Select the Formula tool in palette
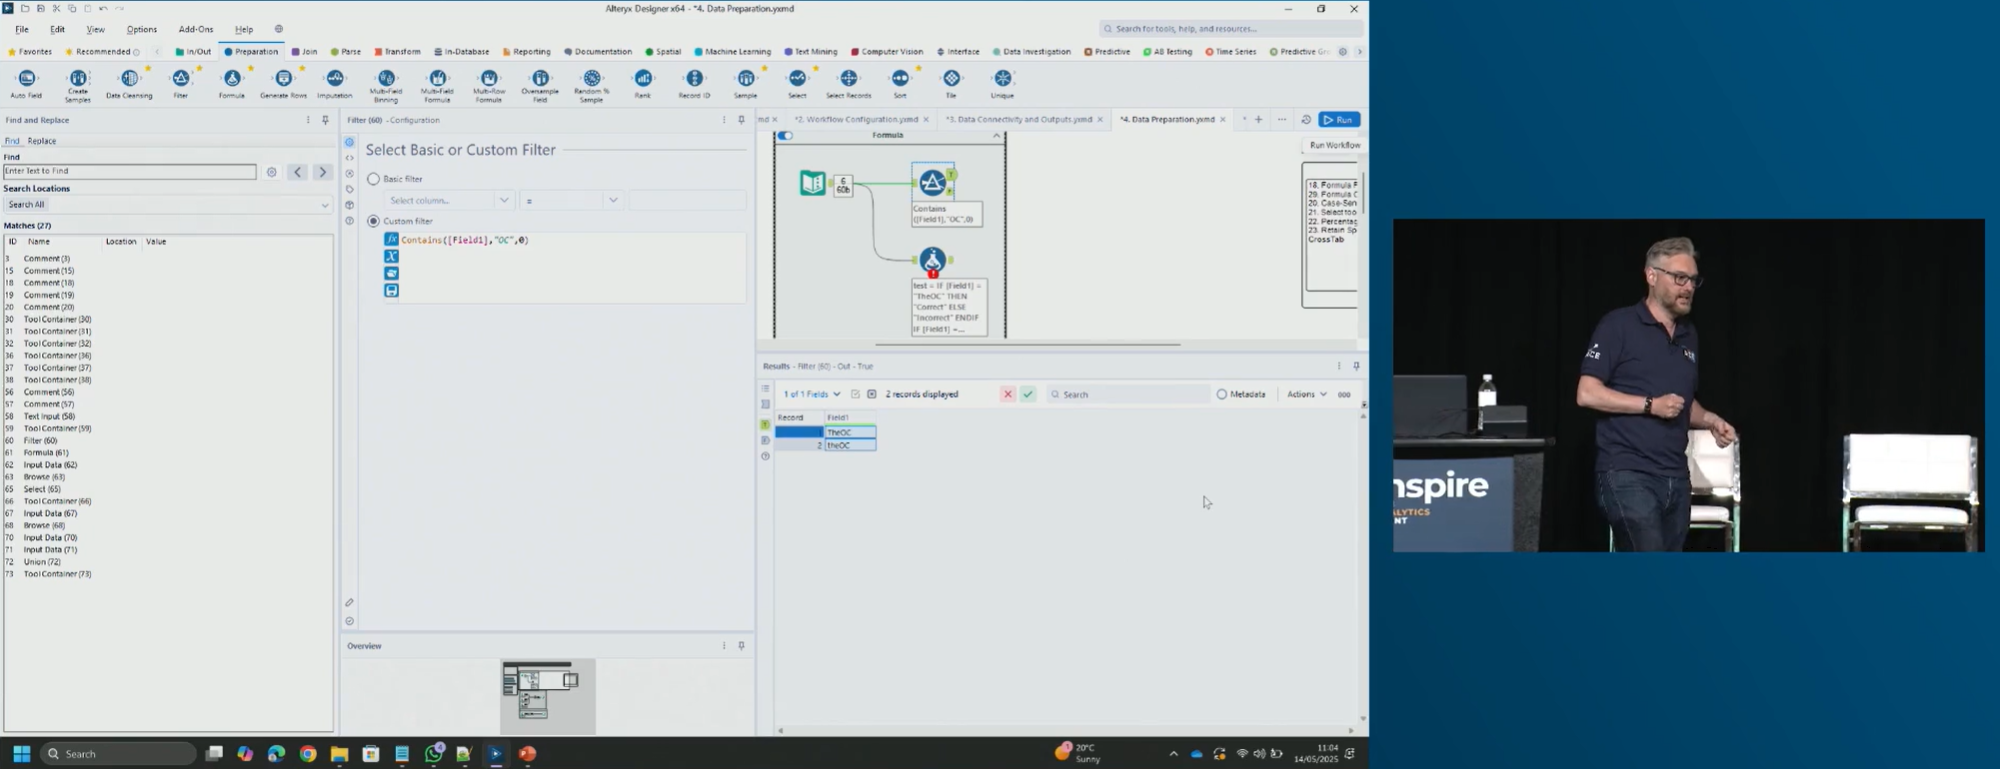Viewport: 2000px width, 769px height. [232, 79]
